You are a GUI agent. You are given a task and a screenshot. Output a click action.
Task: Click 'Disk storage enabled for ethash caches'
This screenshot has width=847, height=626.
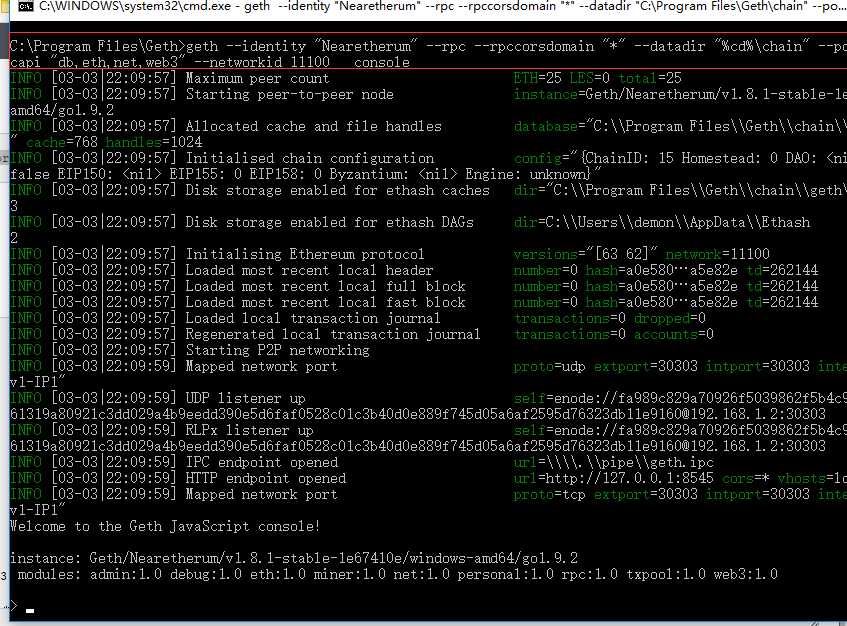point(338,190)
